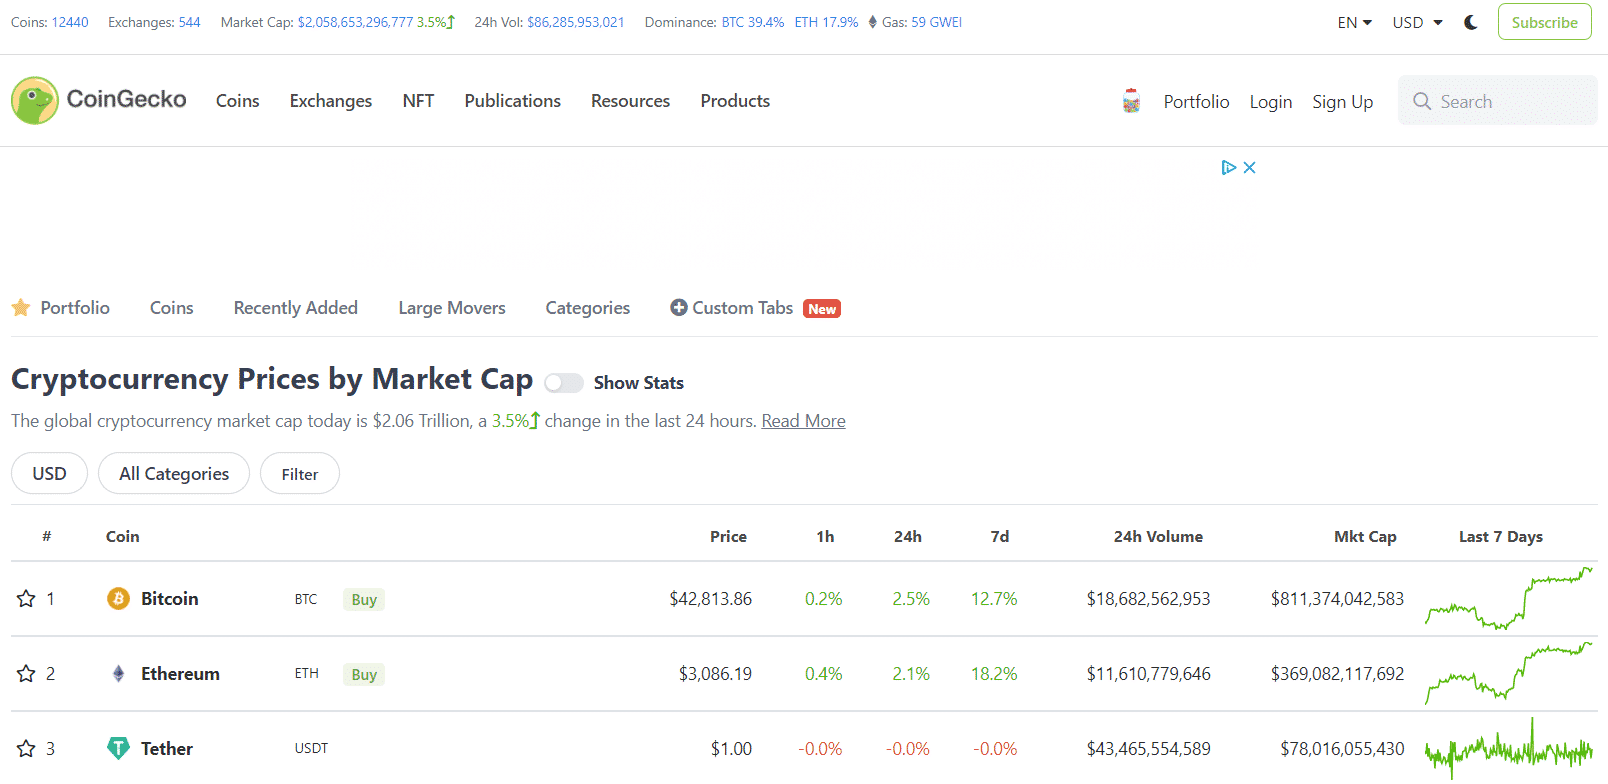Click the Ethereum coin logo
1608x784 pixels.
[x=118, y=673]
